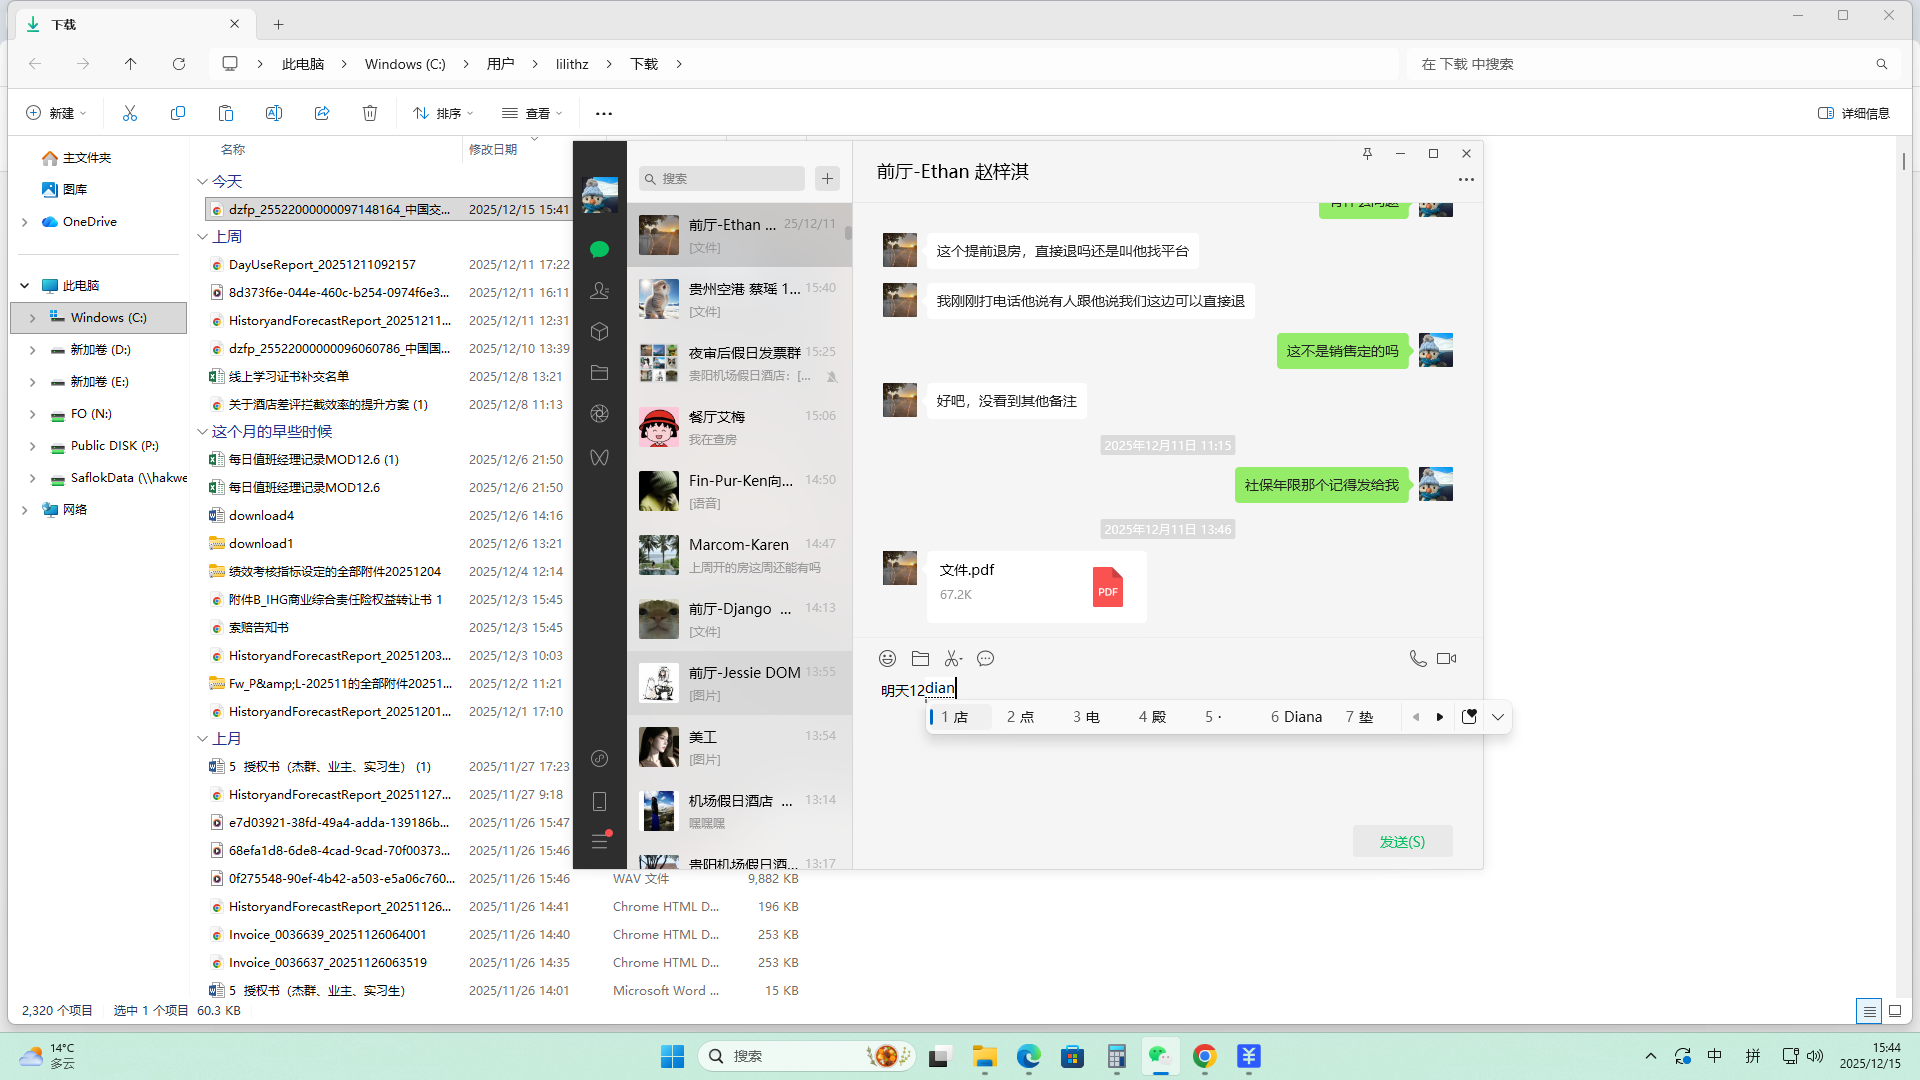Open the 排序 sort dropdown
The image size is (1920, 1080).
[443, 113]
